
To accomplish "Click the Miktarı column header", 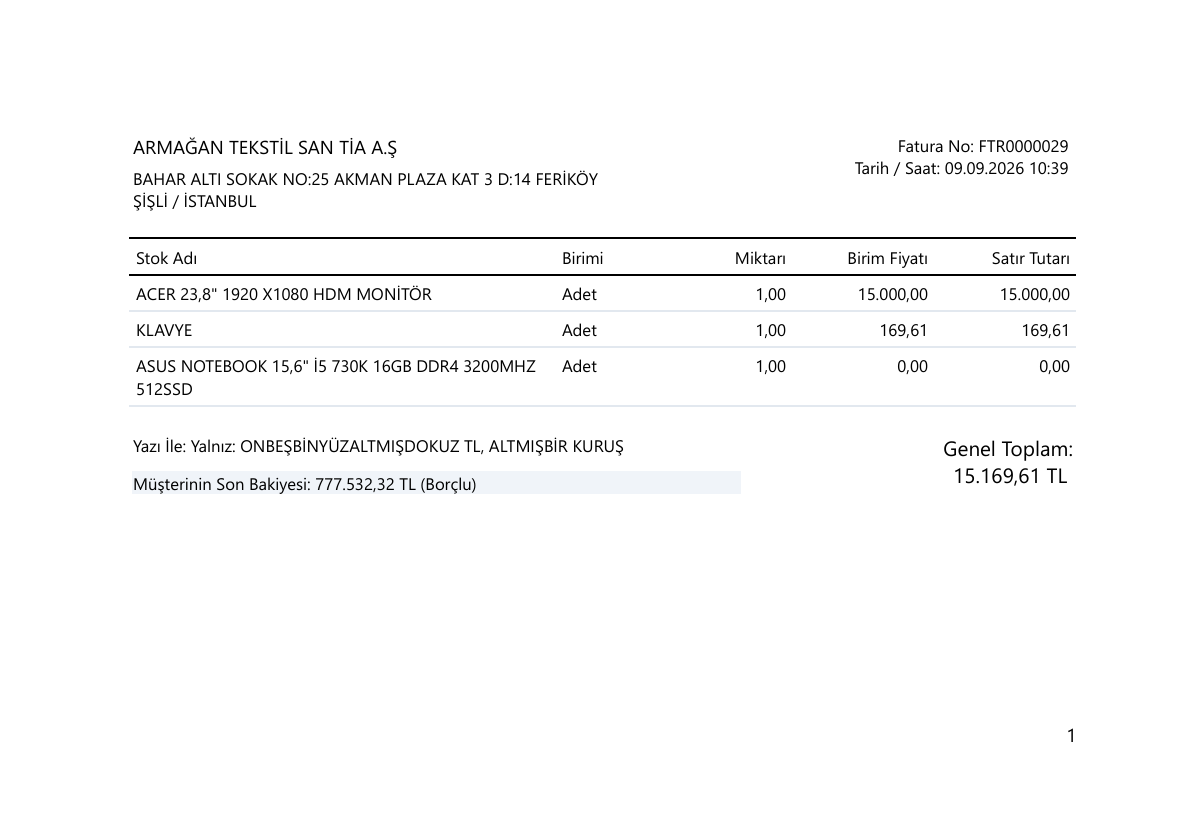I will [x=760, y=259].
